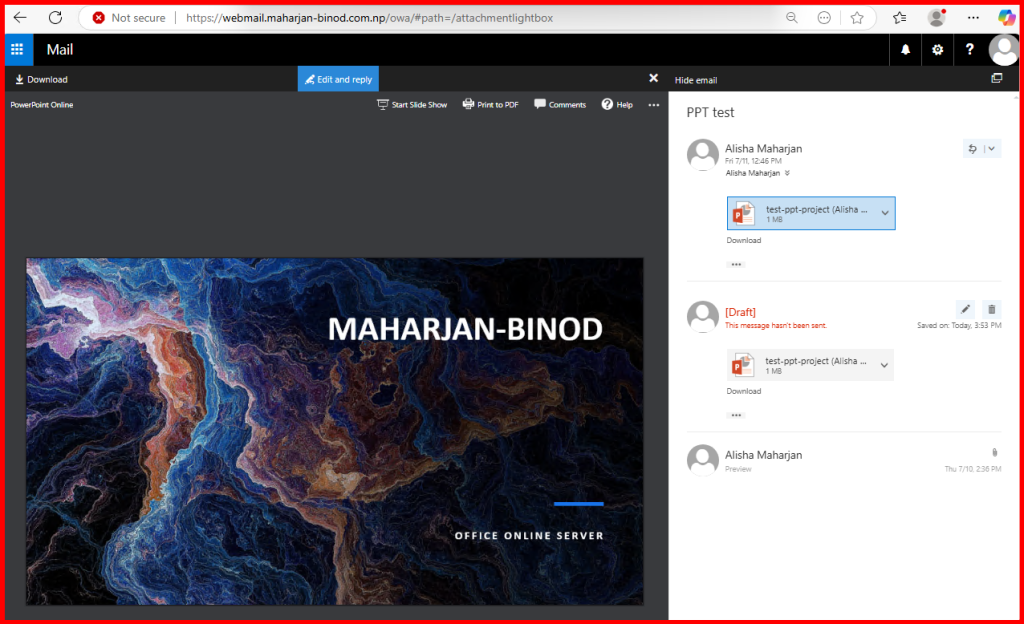
Task: Edit the draft with pencil icon
Action: [965, 309]
